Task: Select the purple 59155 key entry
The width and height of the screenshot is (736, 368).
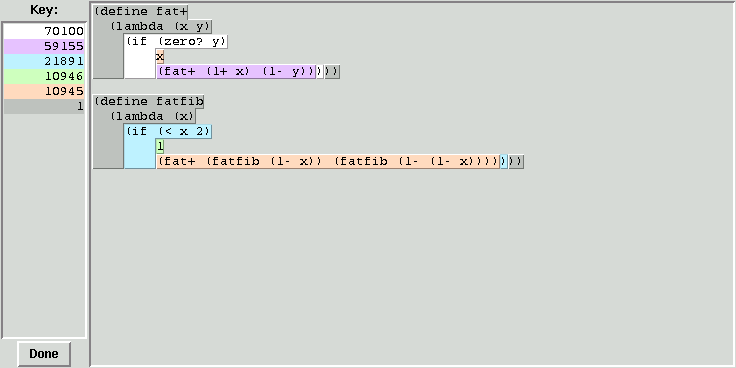Action: [44, 46]
